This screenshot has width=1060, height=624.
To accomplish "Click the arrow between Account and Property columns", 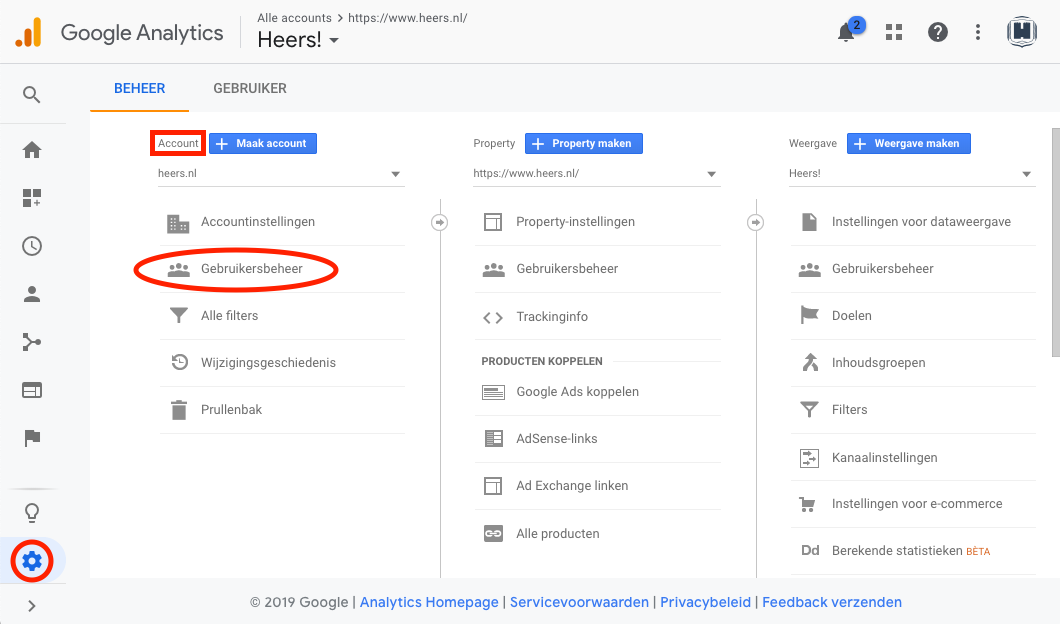I will (x=439, y=222).
